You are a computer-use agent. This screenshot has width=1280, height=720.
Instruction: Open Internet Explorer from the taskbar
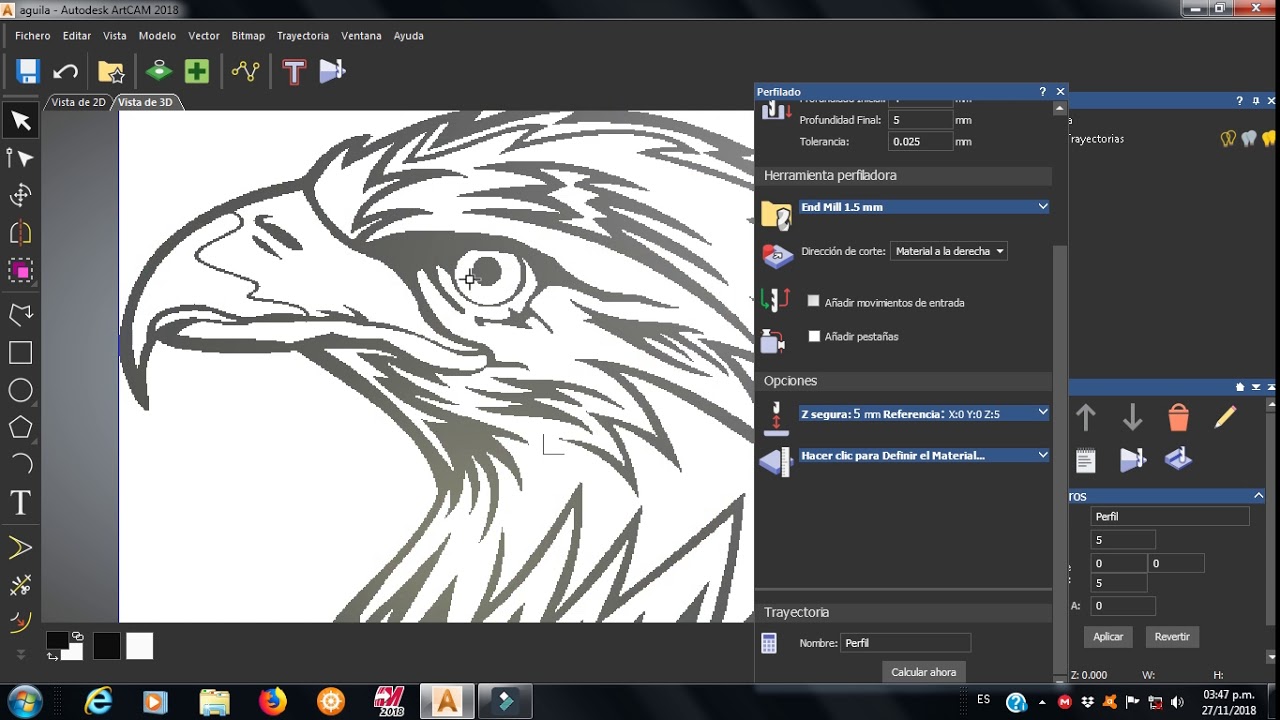[98, 701]
